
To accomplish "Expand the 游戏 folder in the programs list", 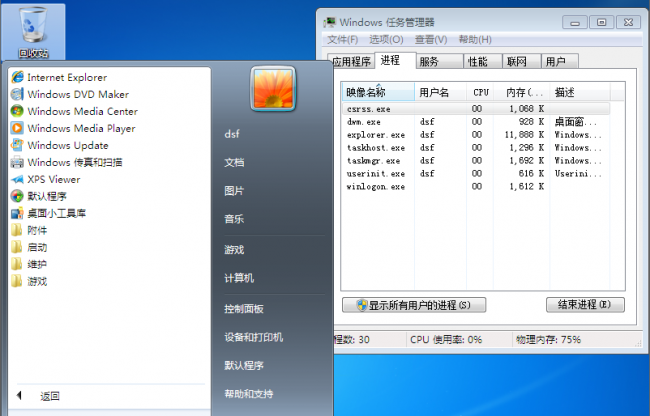I will coord(29,281).
